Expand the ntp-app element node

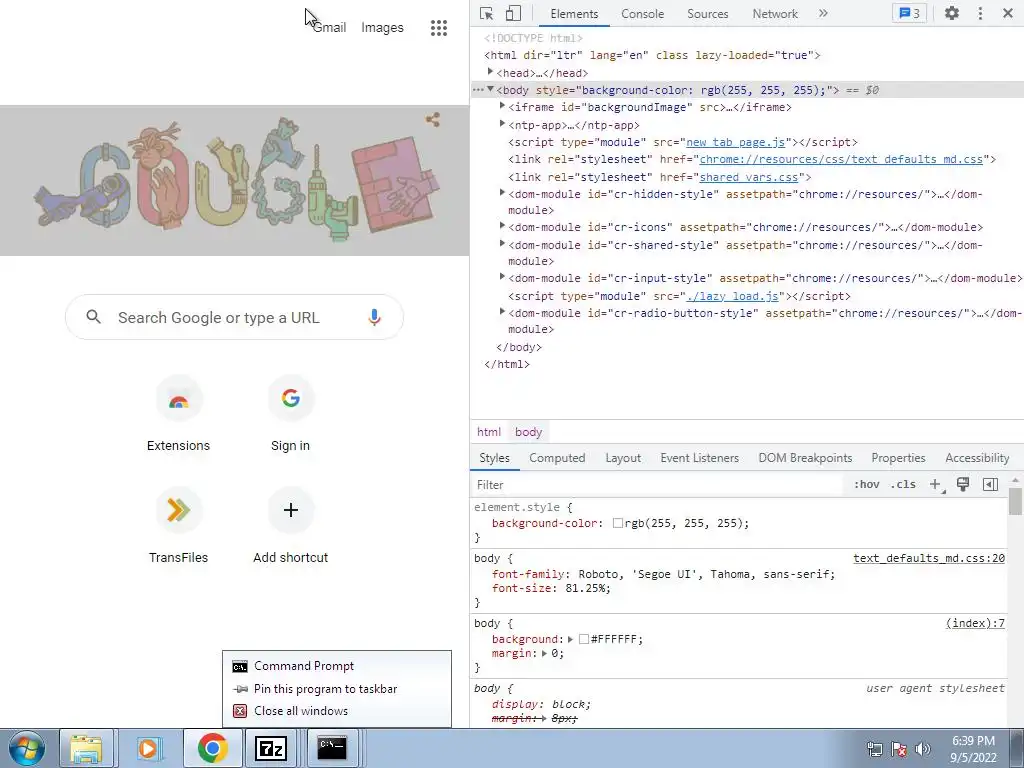(502, 123)
